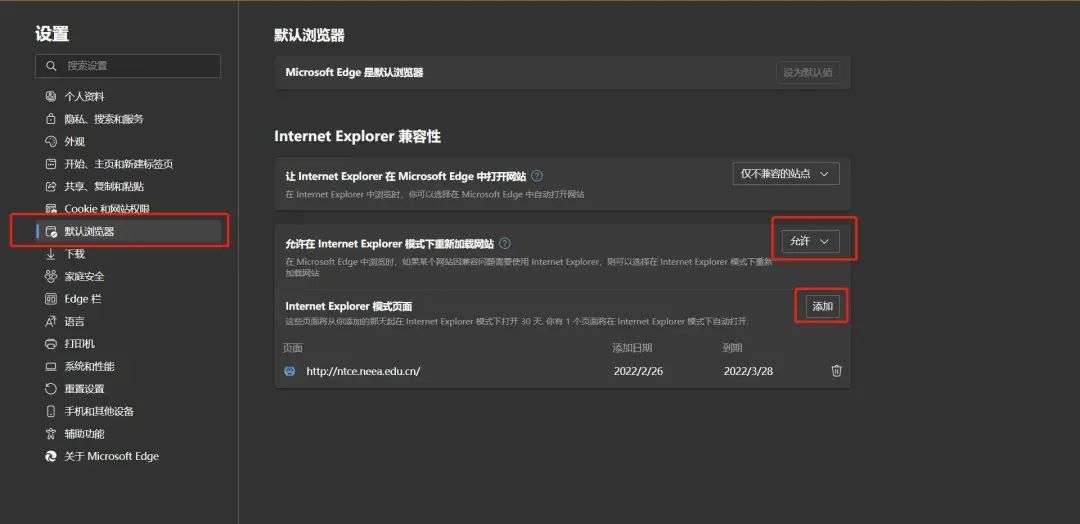1080x524 pixels.
Task: Click the palette icon beside 外观
Action: pyautogui.click(x=50, y=142)
